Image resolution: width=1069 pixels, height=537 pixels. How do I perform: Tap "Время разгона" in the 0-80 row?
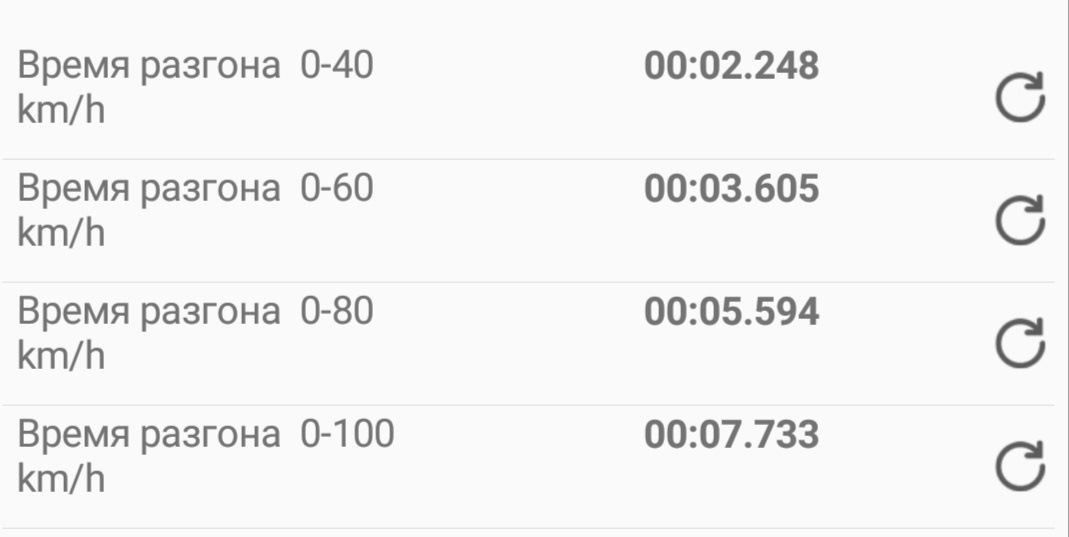click(149, 314)
